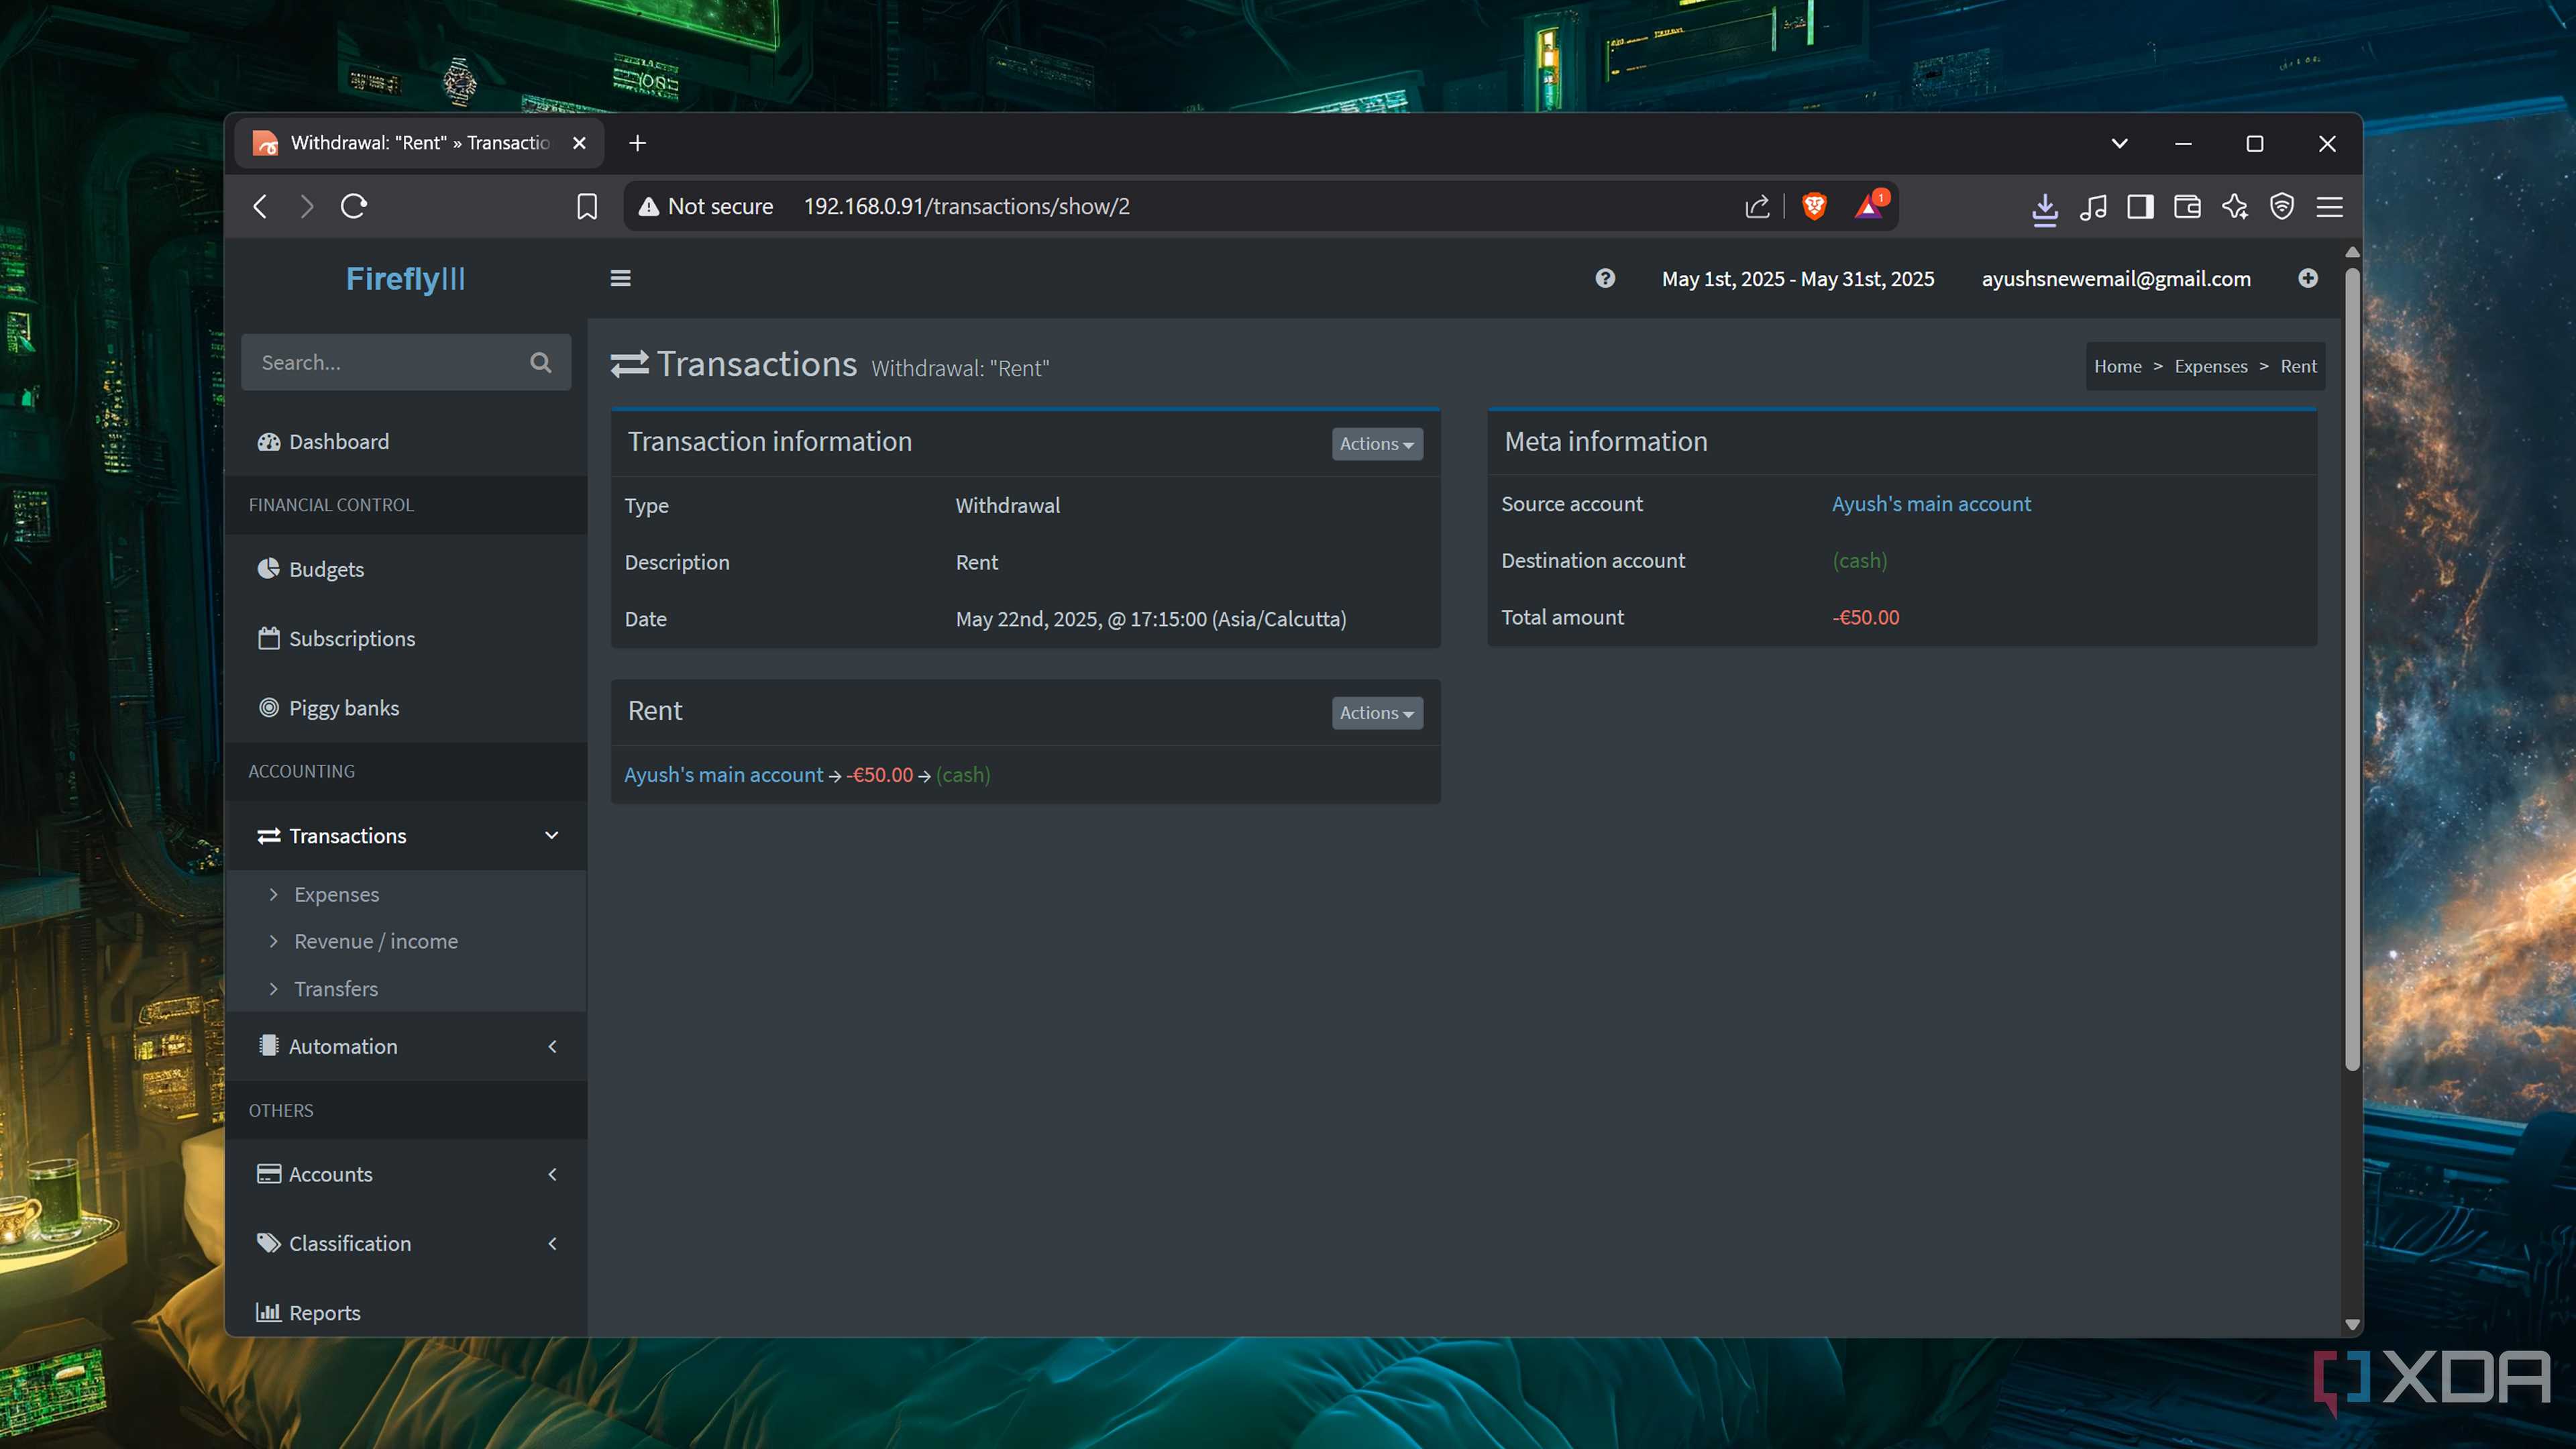Select Expenses under Transactions
This screenshot has height=1449, width=2576.
pos(336,894)
